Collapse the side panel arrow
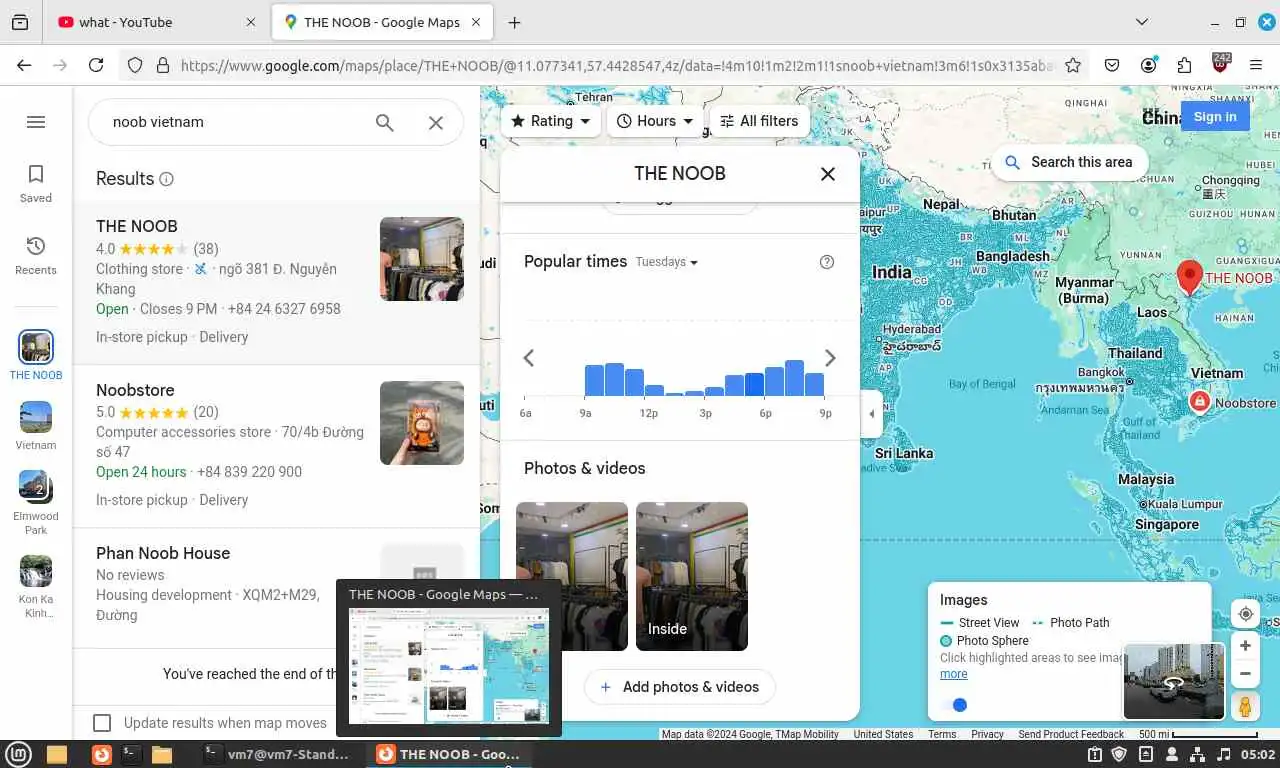Screen dimensions: 1280x768 tap(871, 414)
